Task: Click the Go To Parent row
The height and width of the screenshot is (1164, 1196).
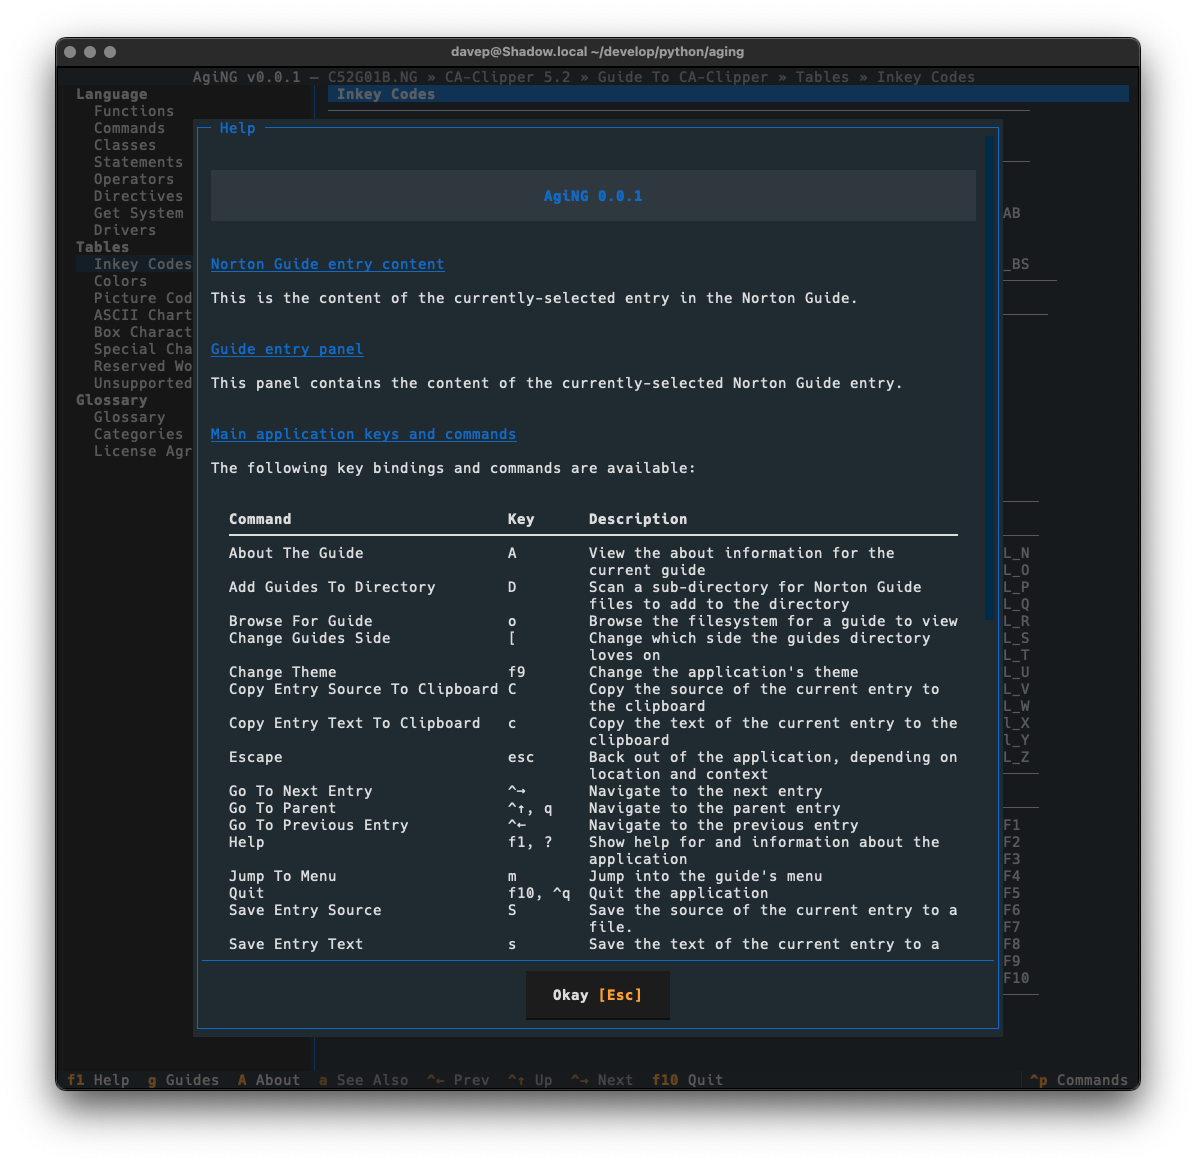Action: pyautogui.click(x=593, y=808)
